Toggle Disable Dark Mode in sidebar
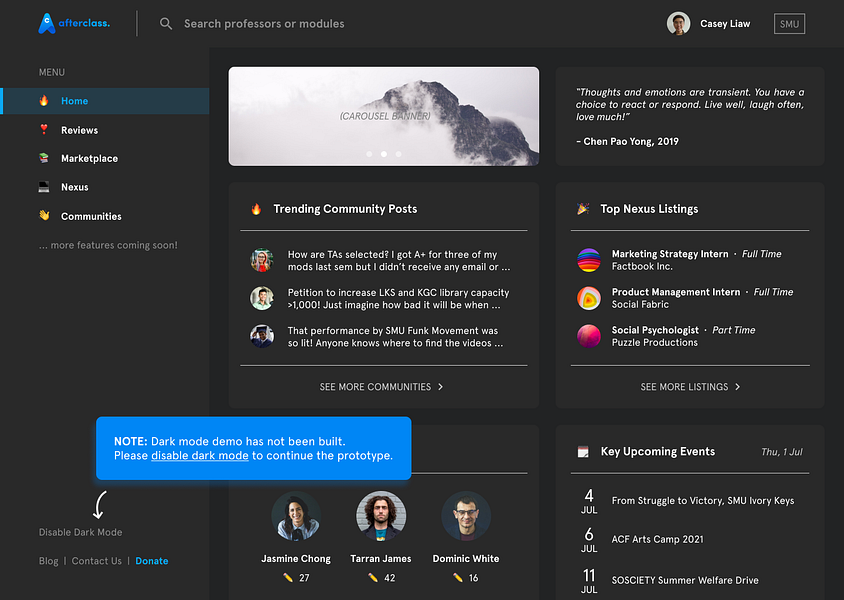 81,532
